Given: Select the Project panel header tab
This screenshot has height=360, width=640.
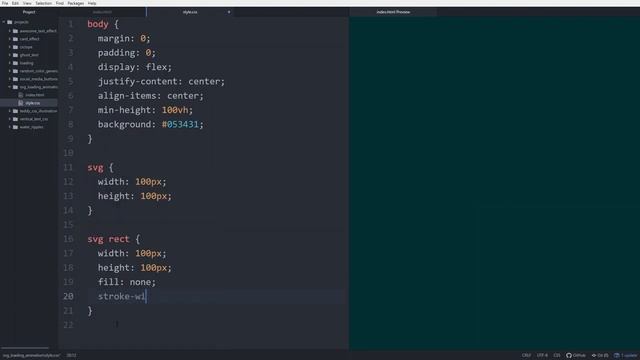Looking at the screenshot, I should pyautogui.click(x=29, y=12).
